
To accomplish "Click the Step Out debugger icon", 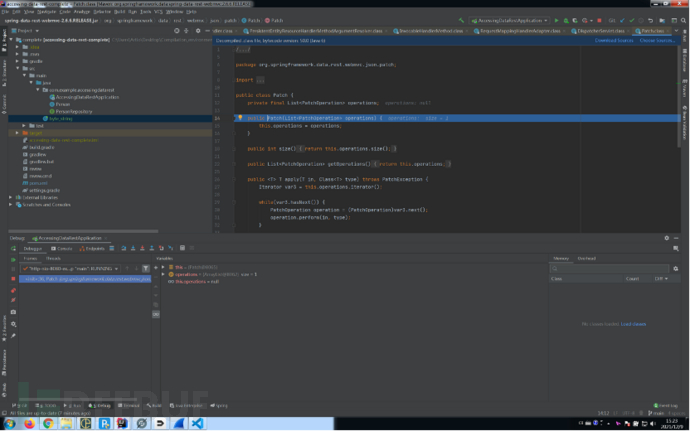I will (152, 248).
